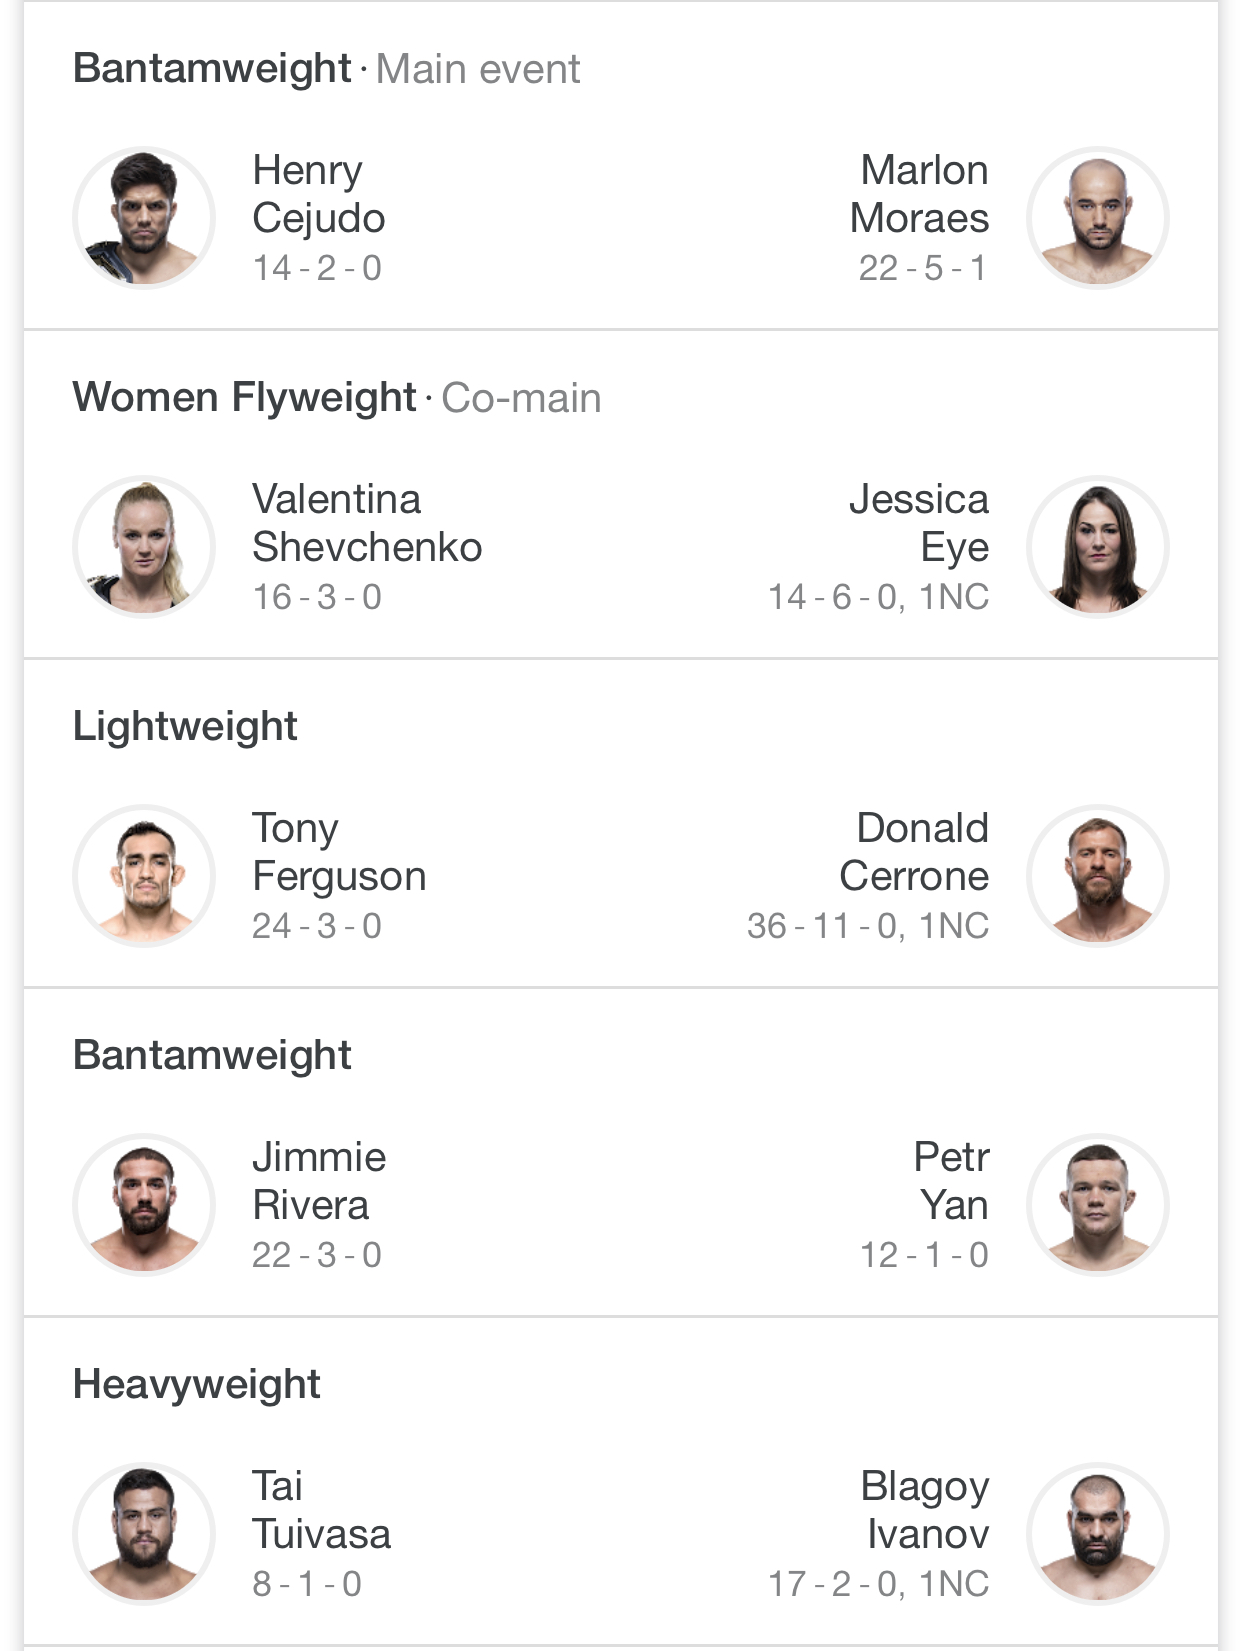Click Blagoy Ivanov's fighter photo
This screenshot has width=1242, height=1651.
1098,1534
